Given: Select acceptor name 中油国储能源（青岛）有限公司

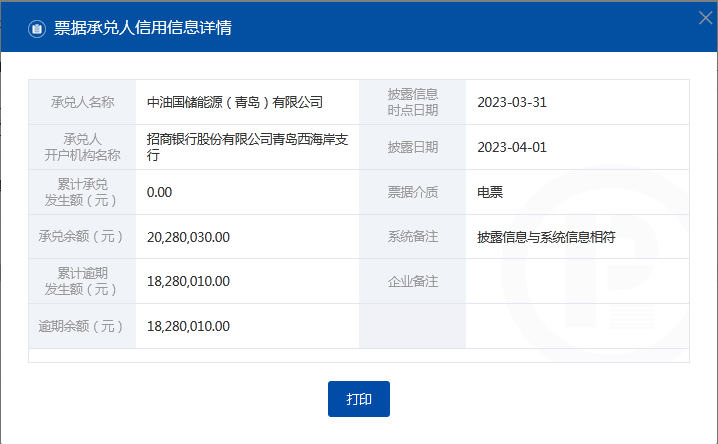Looking at the screenshot, I should click(x=235, y=102).
